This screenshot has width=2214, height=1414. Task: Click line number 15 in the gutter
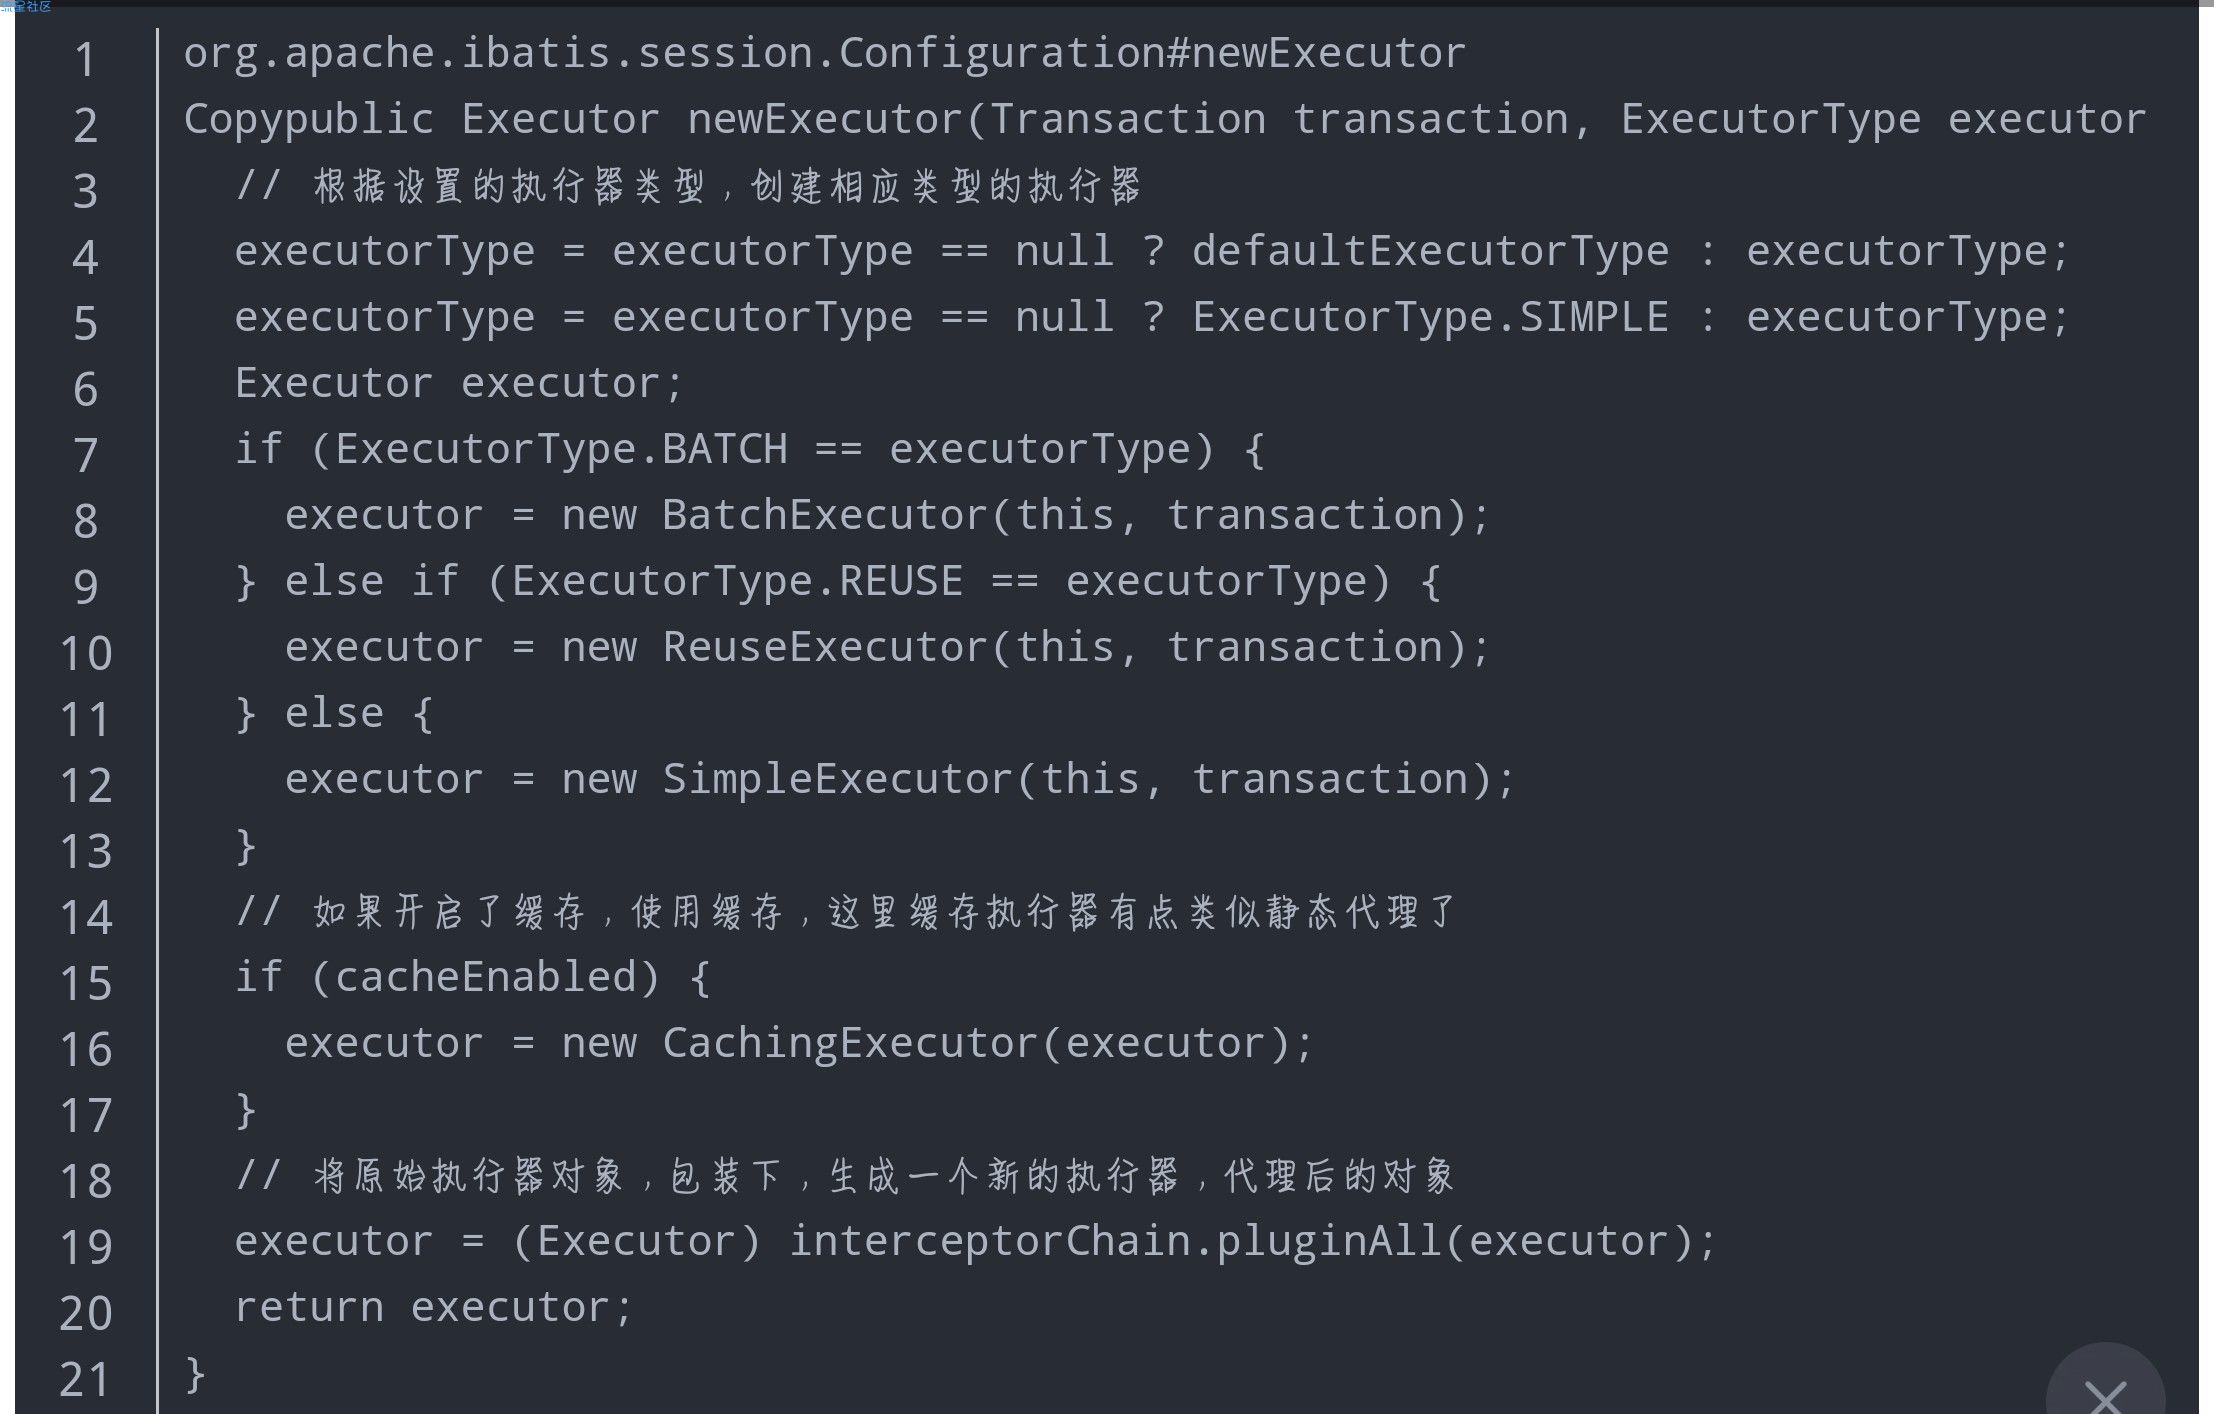(85, 983)
